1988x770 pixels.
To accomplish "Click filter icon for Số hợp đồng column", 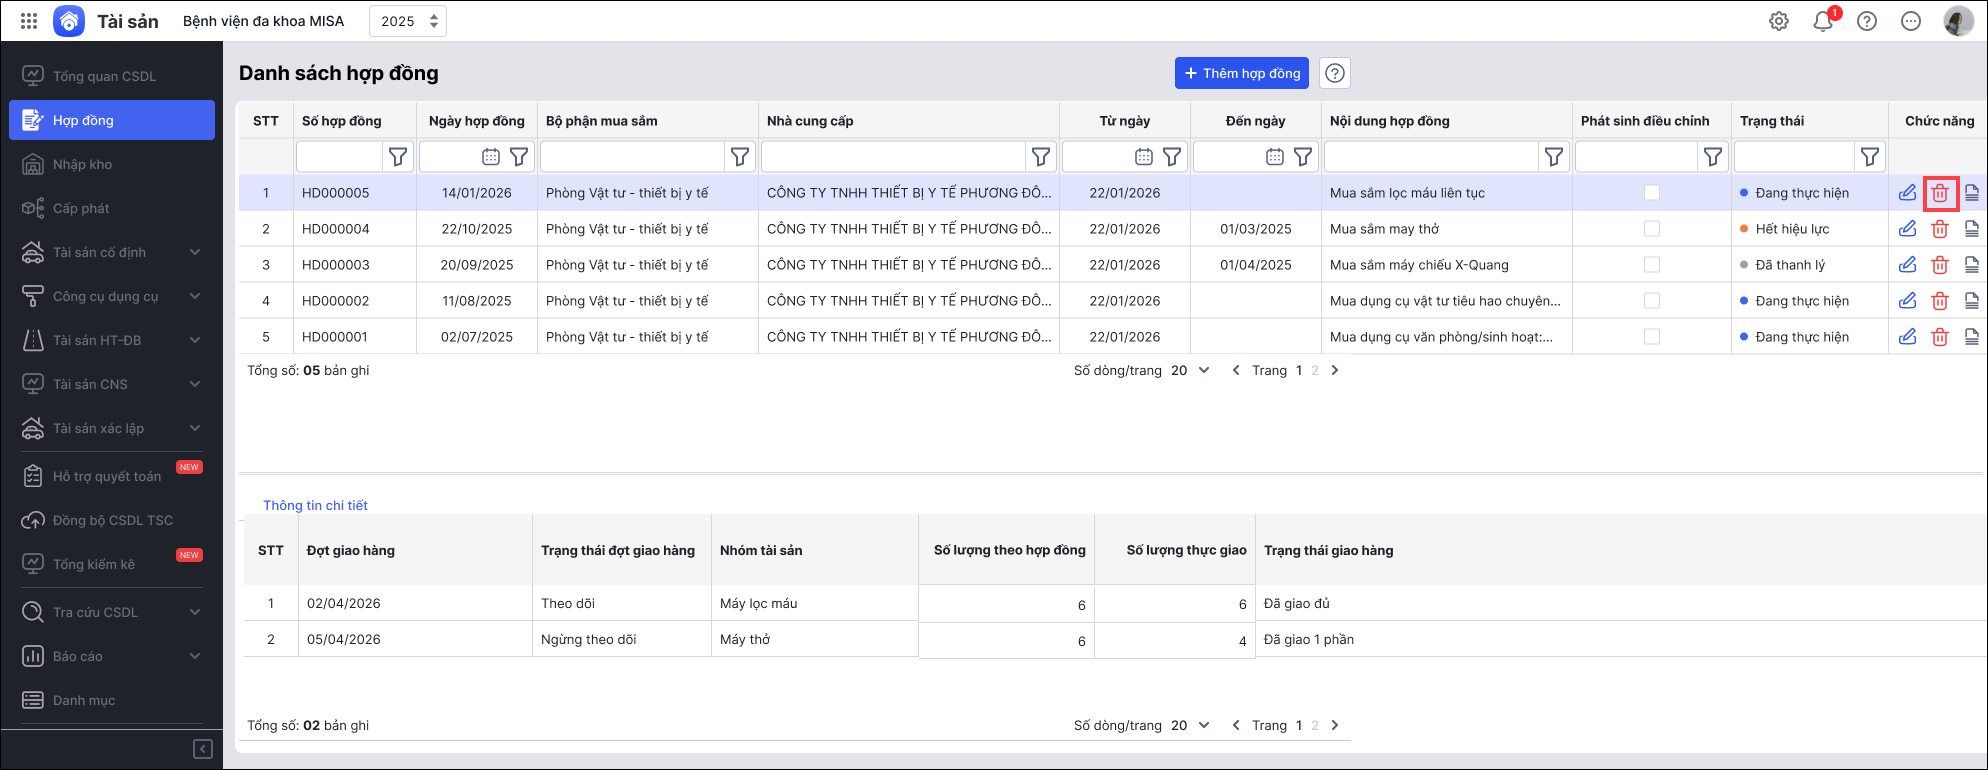I will click(x=398, y=157).
